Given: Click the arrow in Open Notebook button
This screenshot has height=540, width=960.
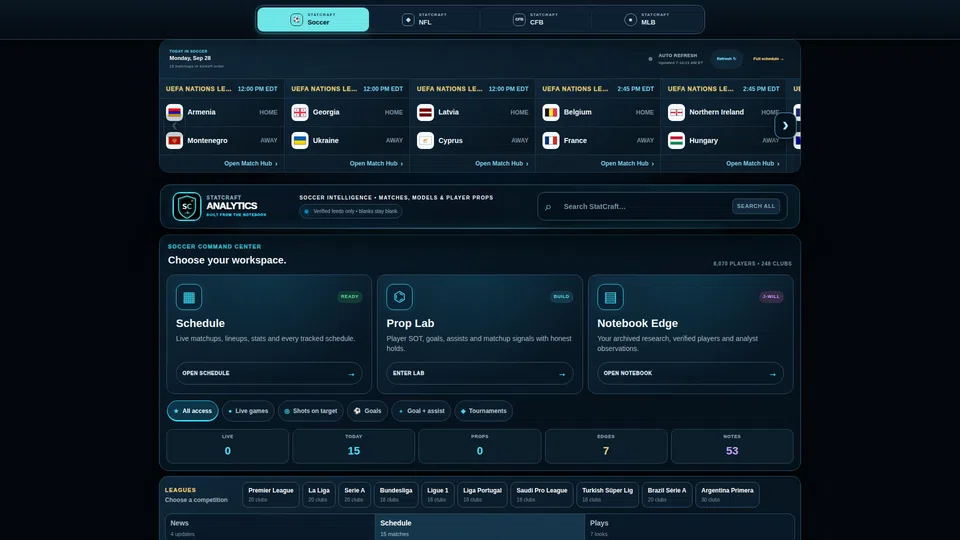Looking at the screenshot, I should pos(773,374).
